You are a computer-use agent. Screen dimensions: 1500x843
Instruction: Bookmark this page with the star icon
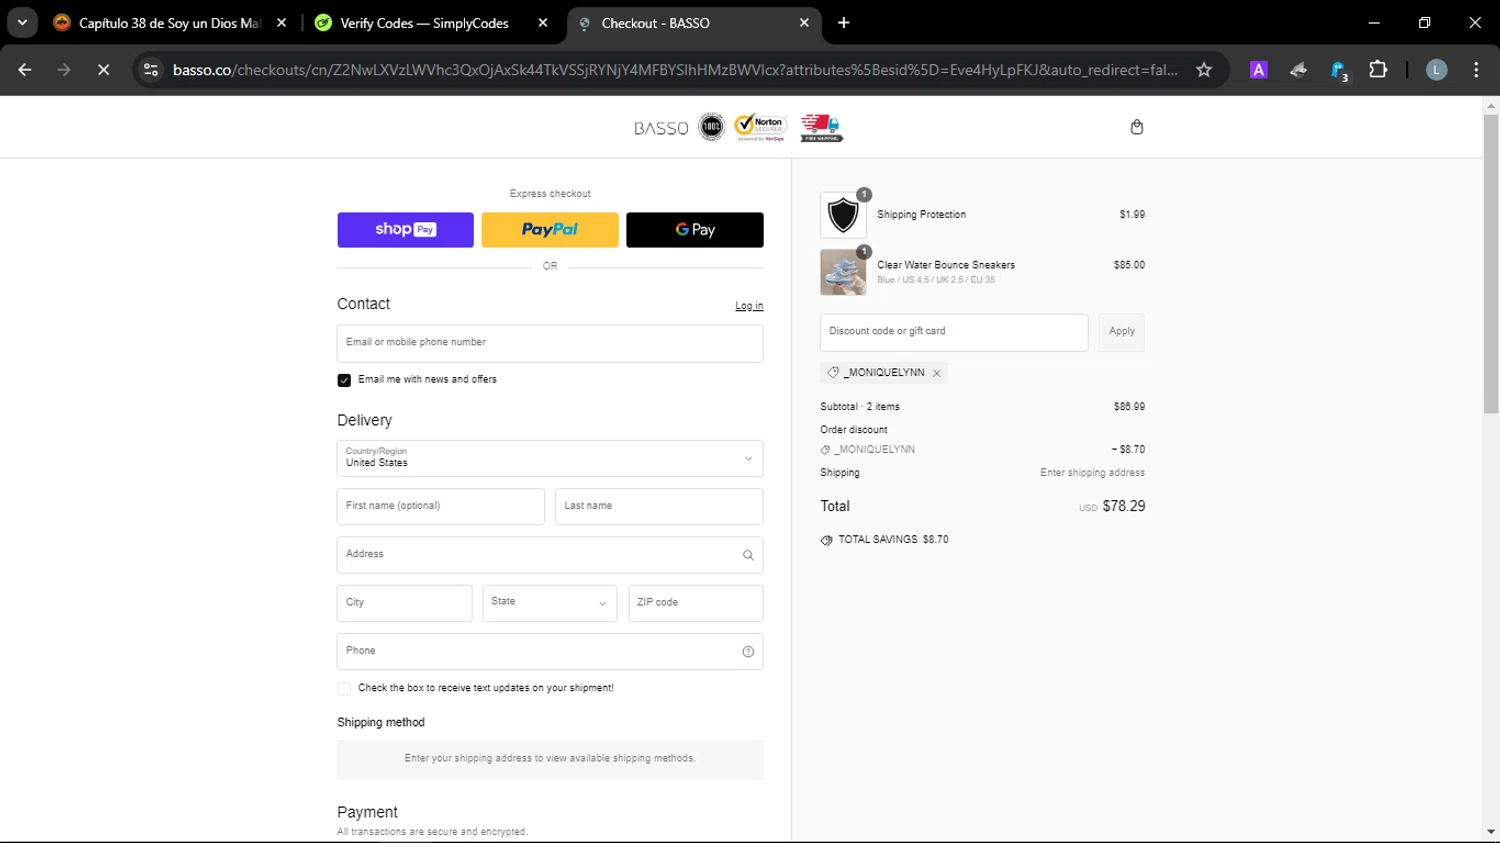tap(1204, 70)
